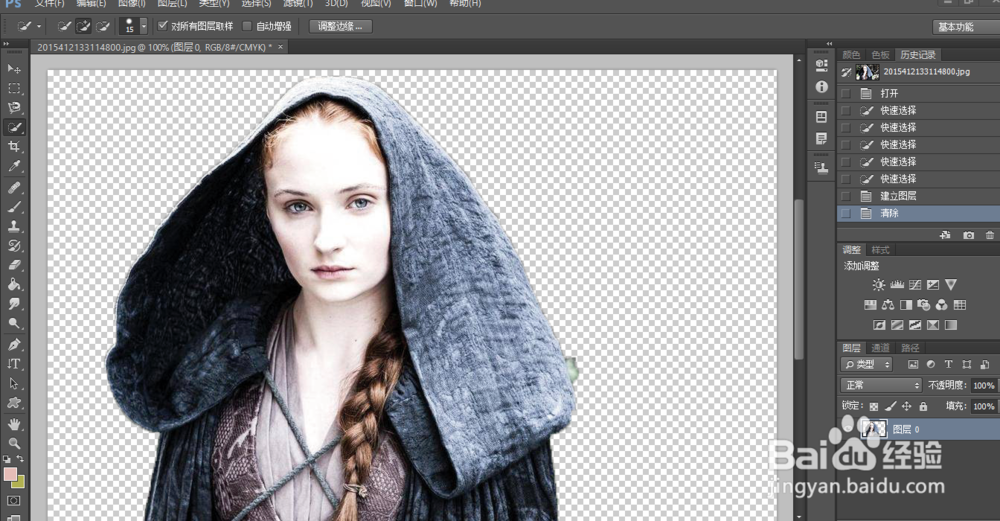The image size is (1000, 521).
Task: Open 滤镜(T) menu
Action: (x=297, y=4)
